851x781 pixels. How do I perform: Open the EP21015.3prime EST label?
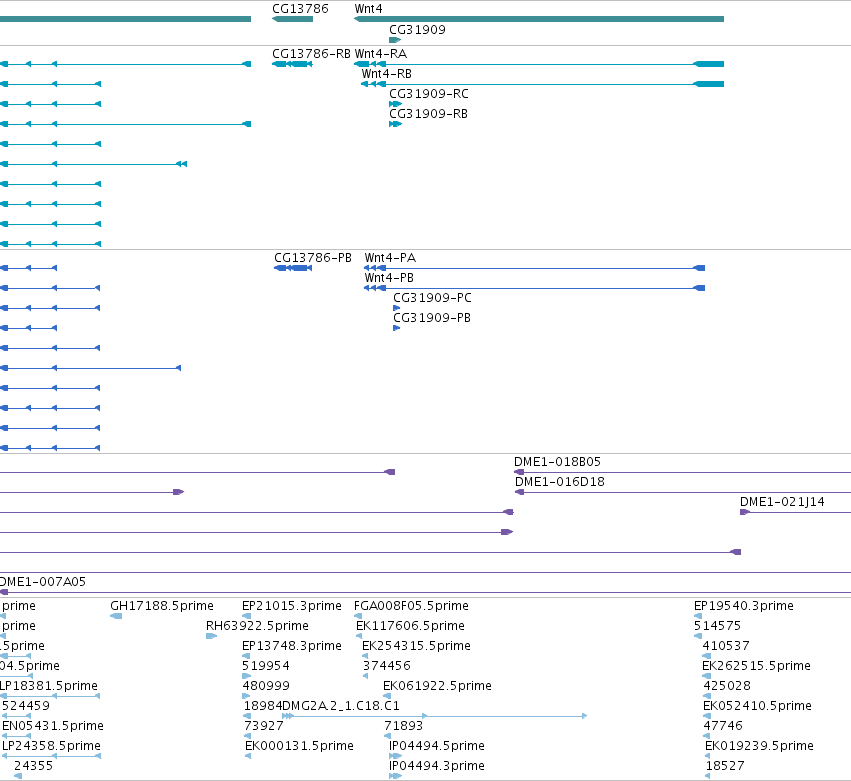(x=292, y=605)
